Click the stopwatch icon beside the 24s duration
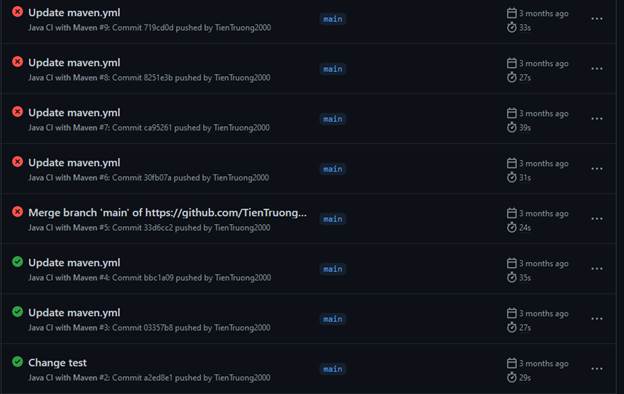The height and width of the screenshot is (394, 624). (511, 228)
